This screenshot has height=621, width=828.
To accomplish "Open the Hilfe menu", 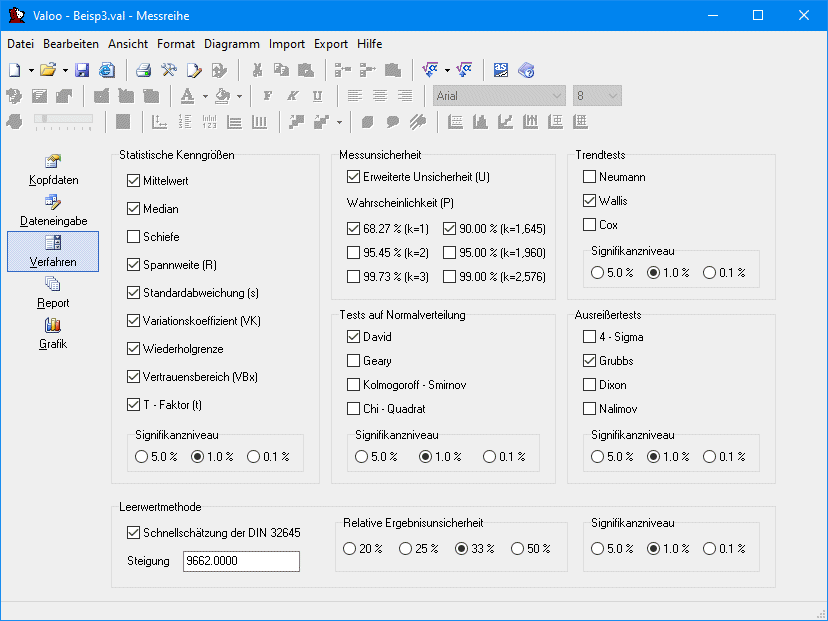I will (x=370, y=44).
